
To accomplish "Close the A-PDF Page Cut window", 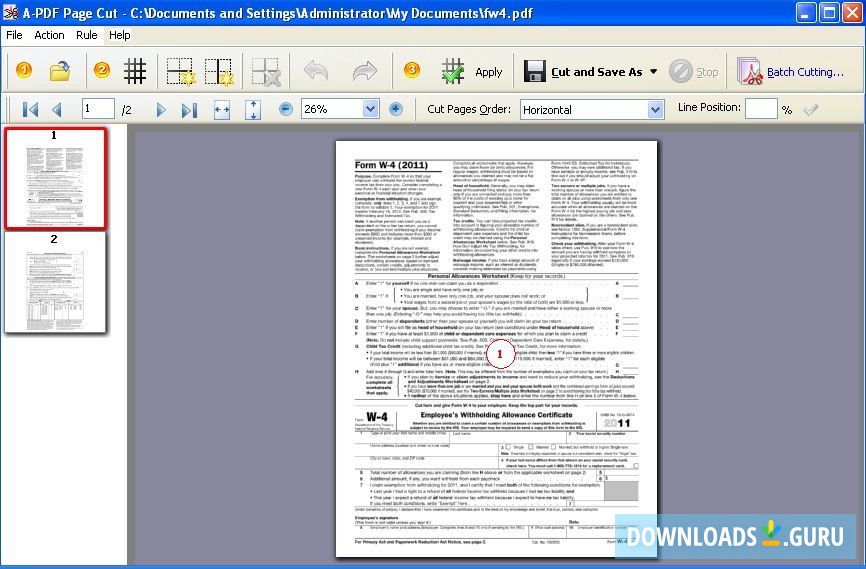I will pyautogui.click(x=853, y=12).
